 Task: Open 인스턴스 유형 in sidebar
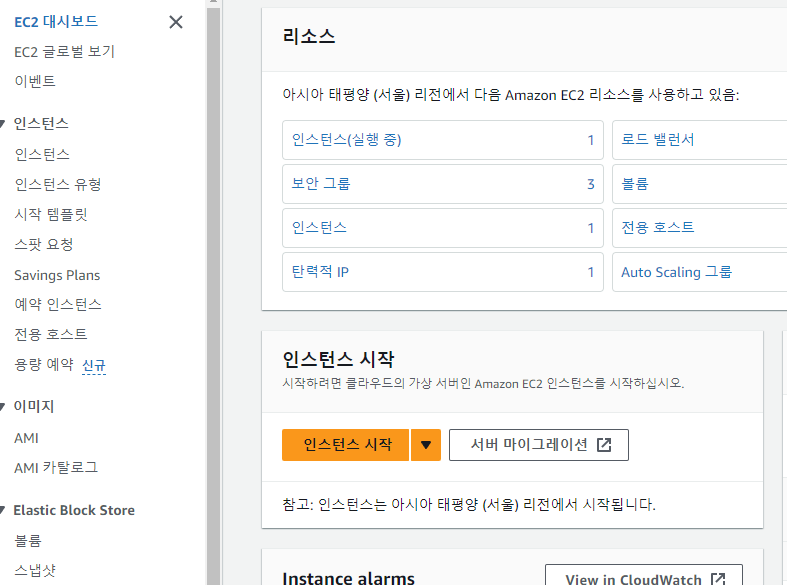pyautogui.click(x=58, y=185)
